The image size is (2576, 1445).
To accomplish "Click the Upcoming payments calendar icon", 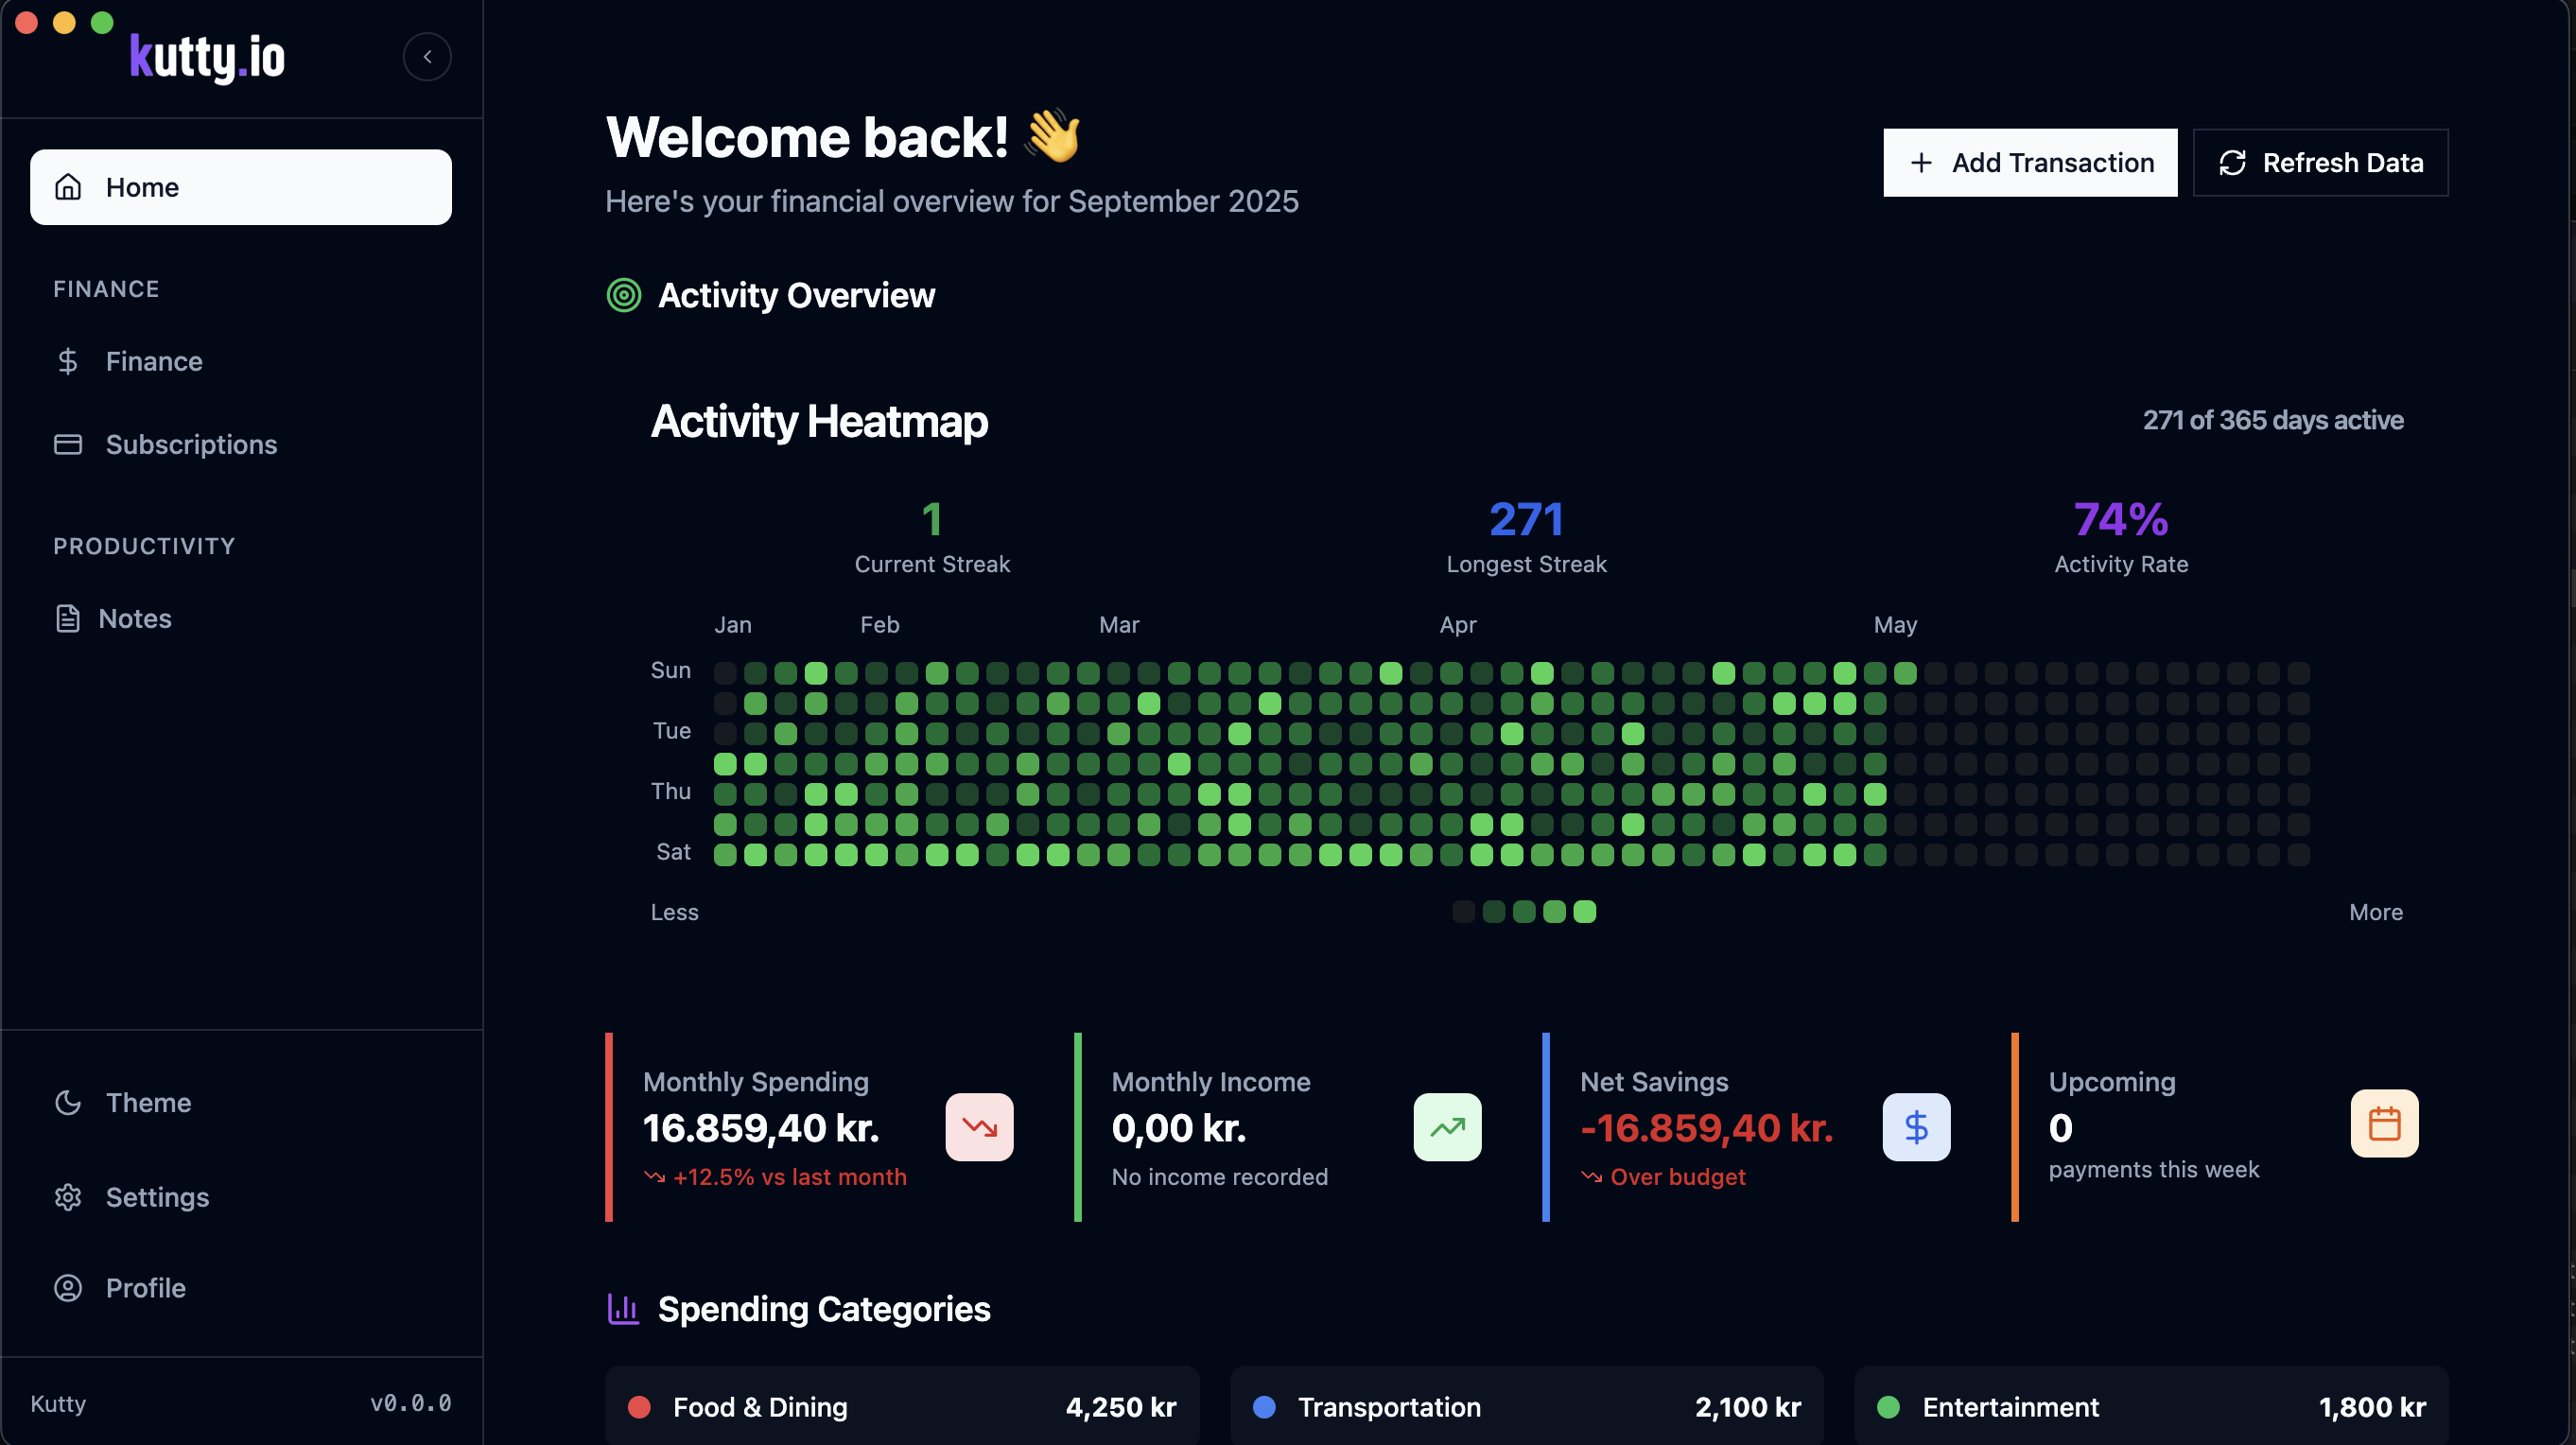I will click(x=2384, y=1123).
